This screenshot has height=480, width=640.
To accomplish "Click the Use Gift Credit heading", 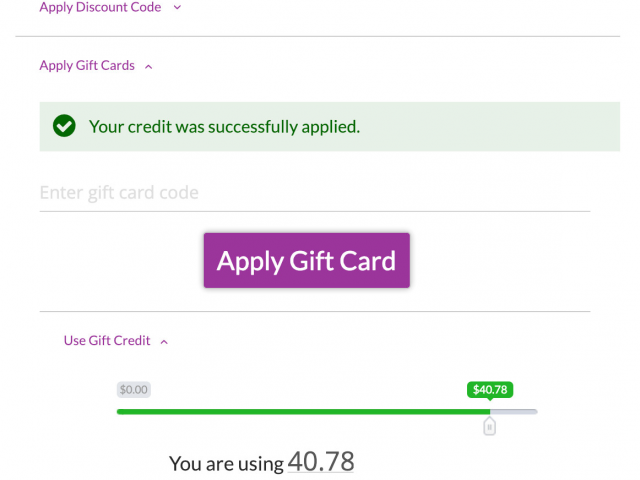I will click(107, 340).
